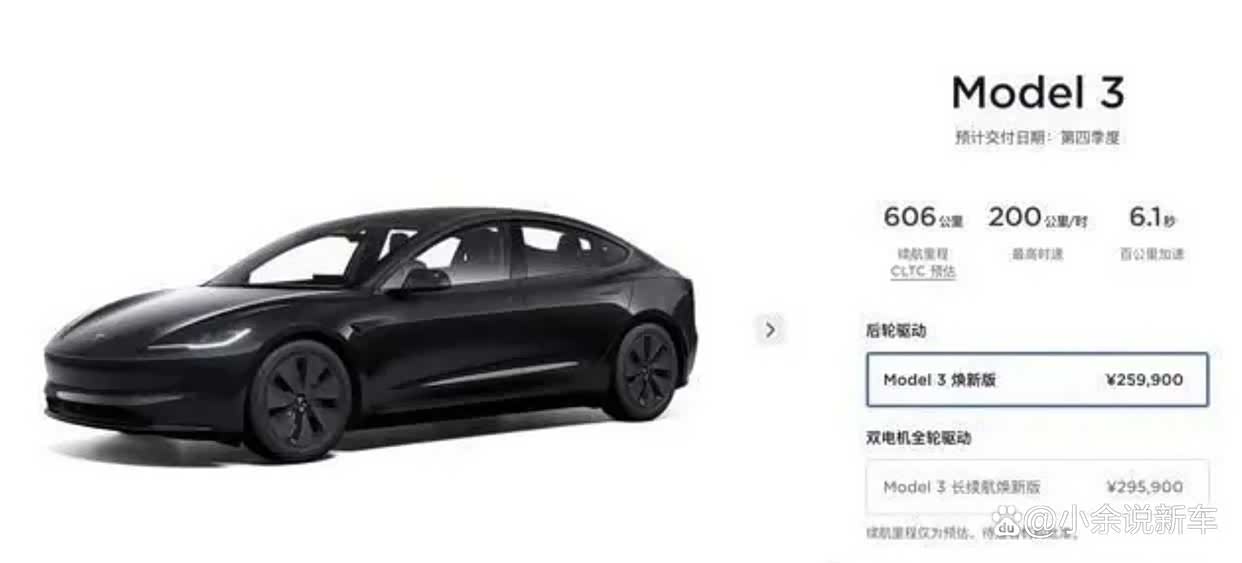Click the Model 3 heading
Screen dimensions: 1242x563
tap(1038, 93)
